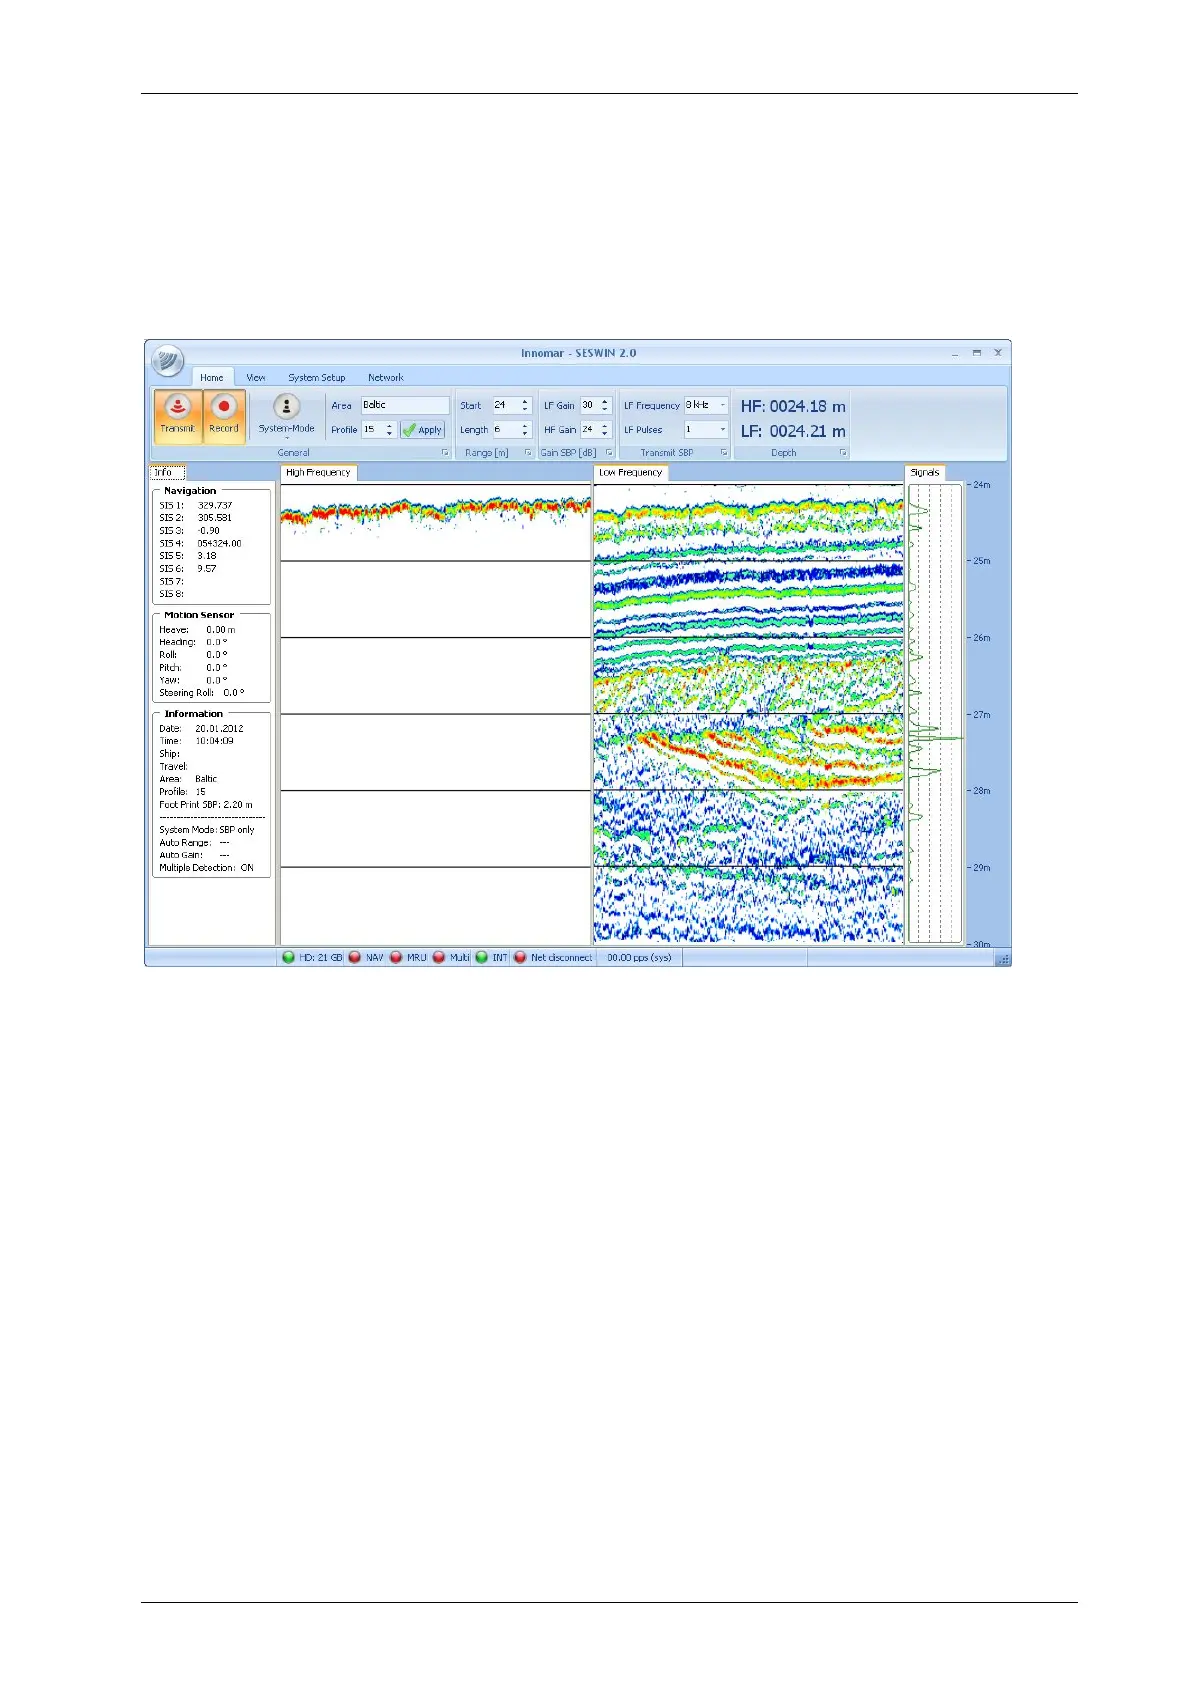This screenshot has width=1190, height=1684.
Task: Click the 00.00 pps (sys) status text
Action: click(x=639, y=958)
